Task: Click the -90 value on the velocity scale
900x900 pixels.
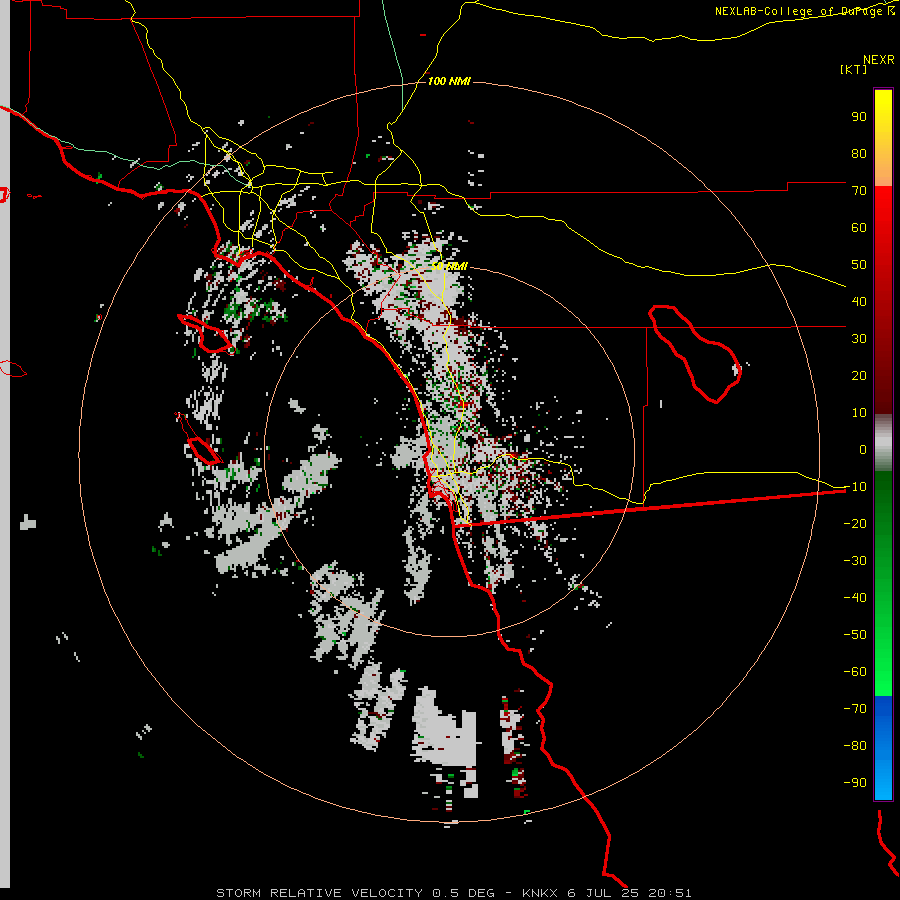Action: [855, 783]
